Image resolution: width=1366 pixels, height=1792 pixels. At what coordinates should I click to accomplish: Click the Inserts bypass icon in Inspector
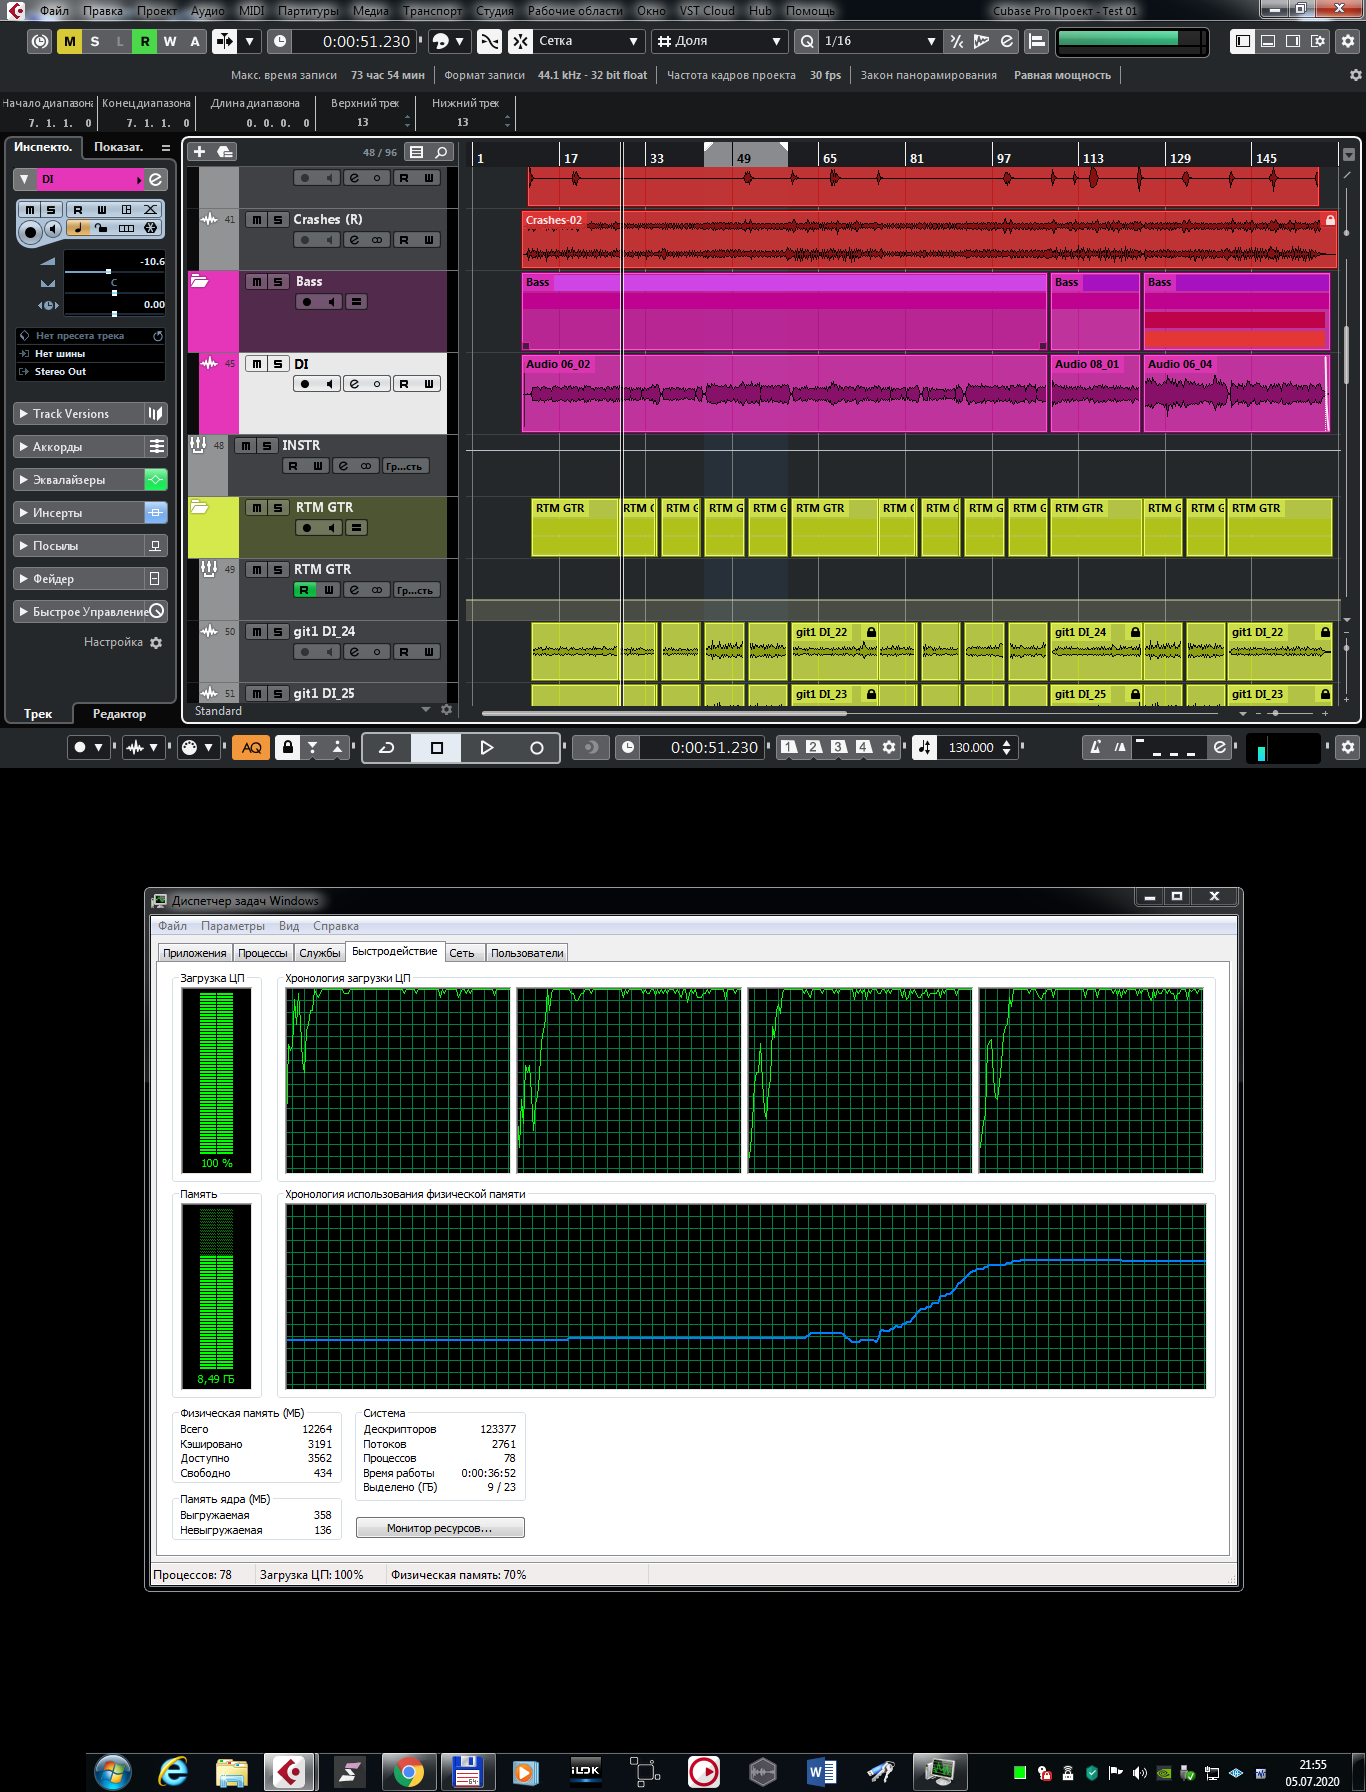156,513
